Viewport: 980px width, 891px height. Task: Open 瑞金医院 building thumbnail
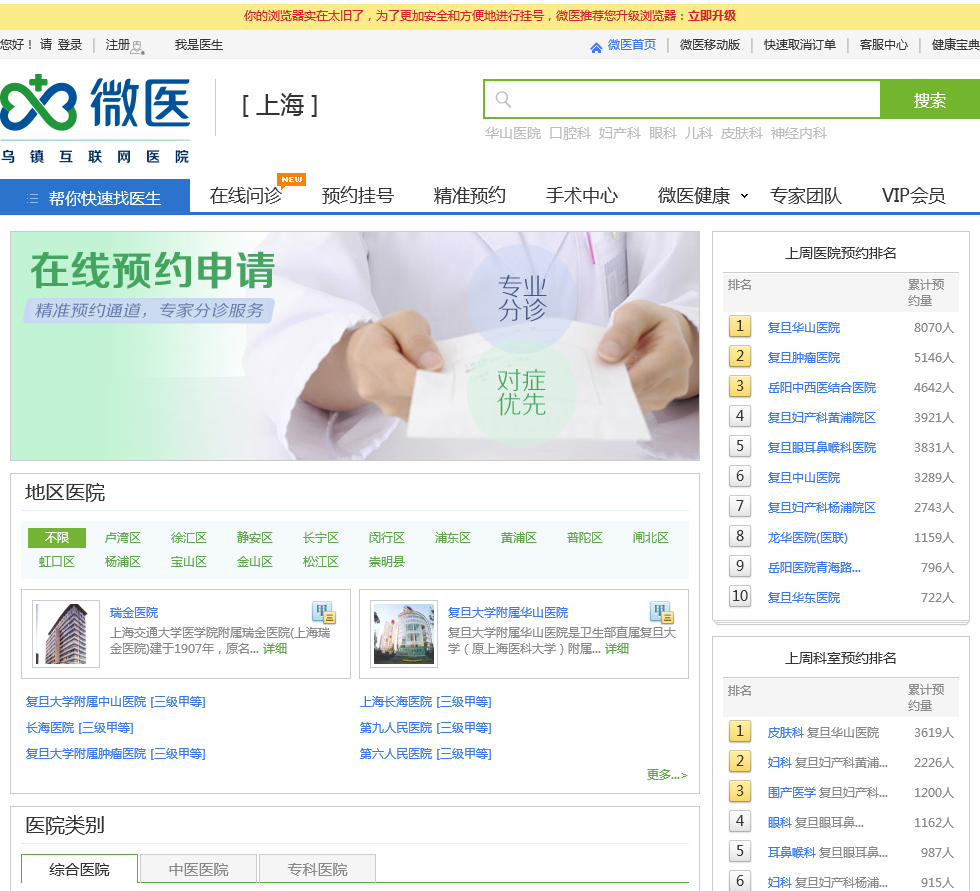pyautogui.click(x=66, y=634)
